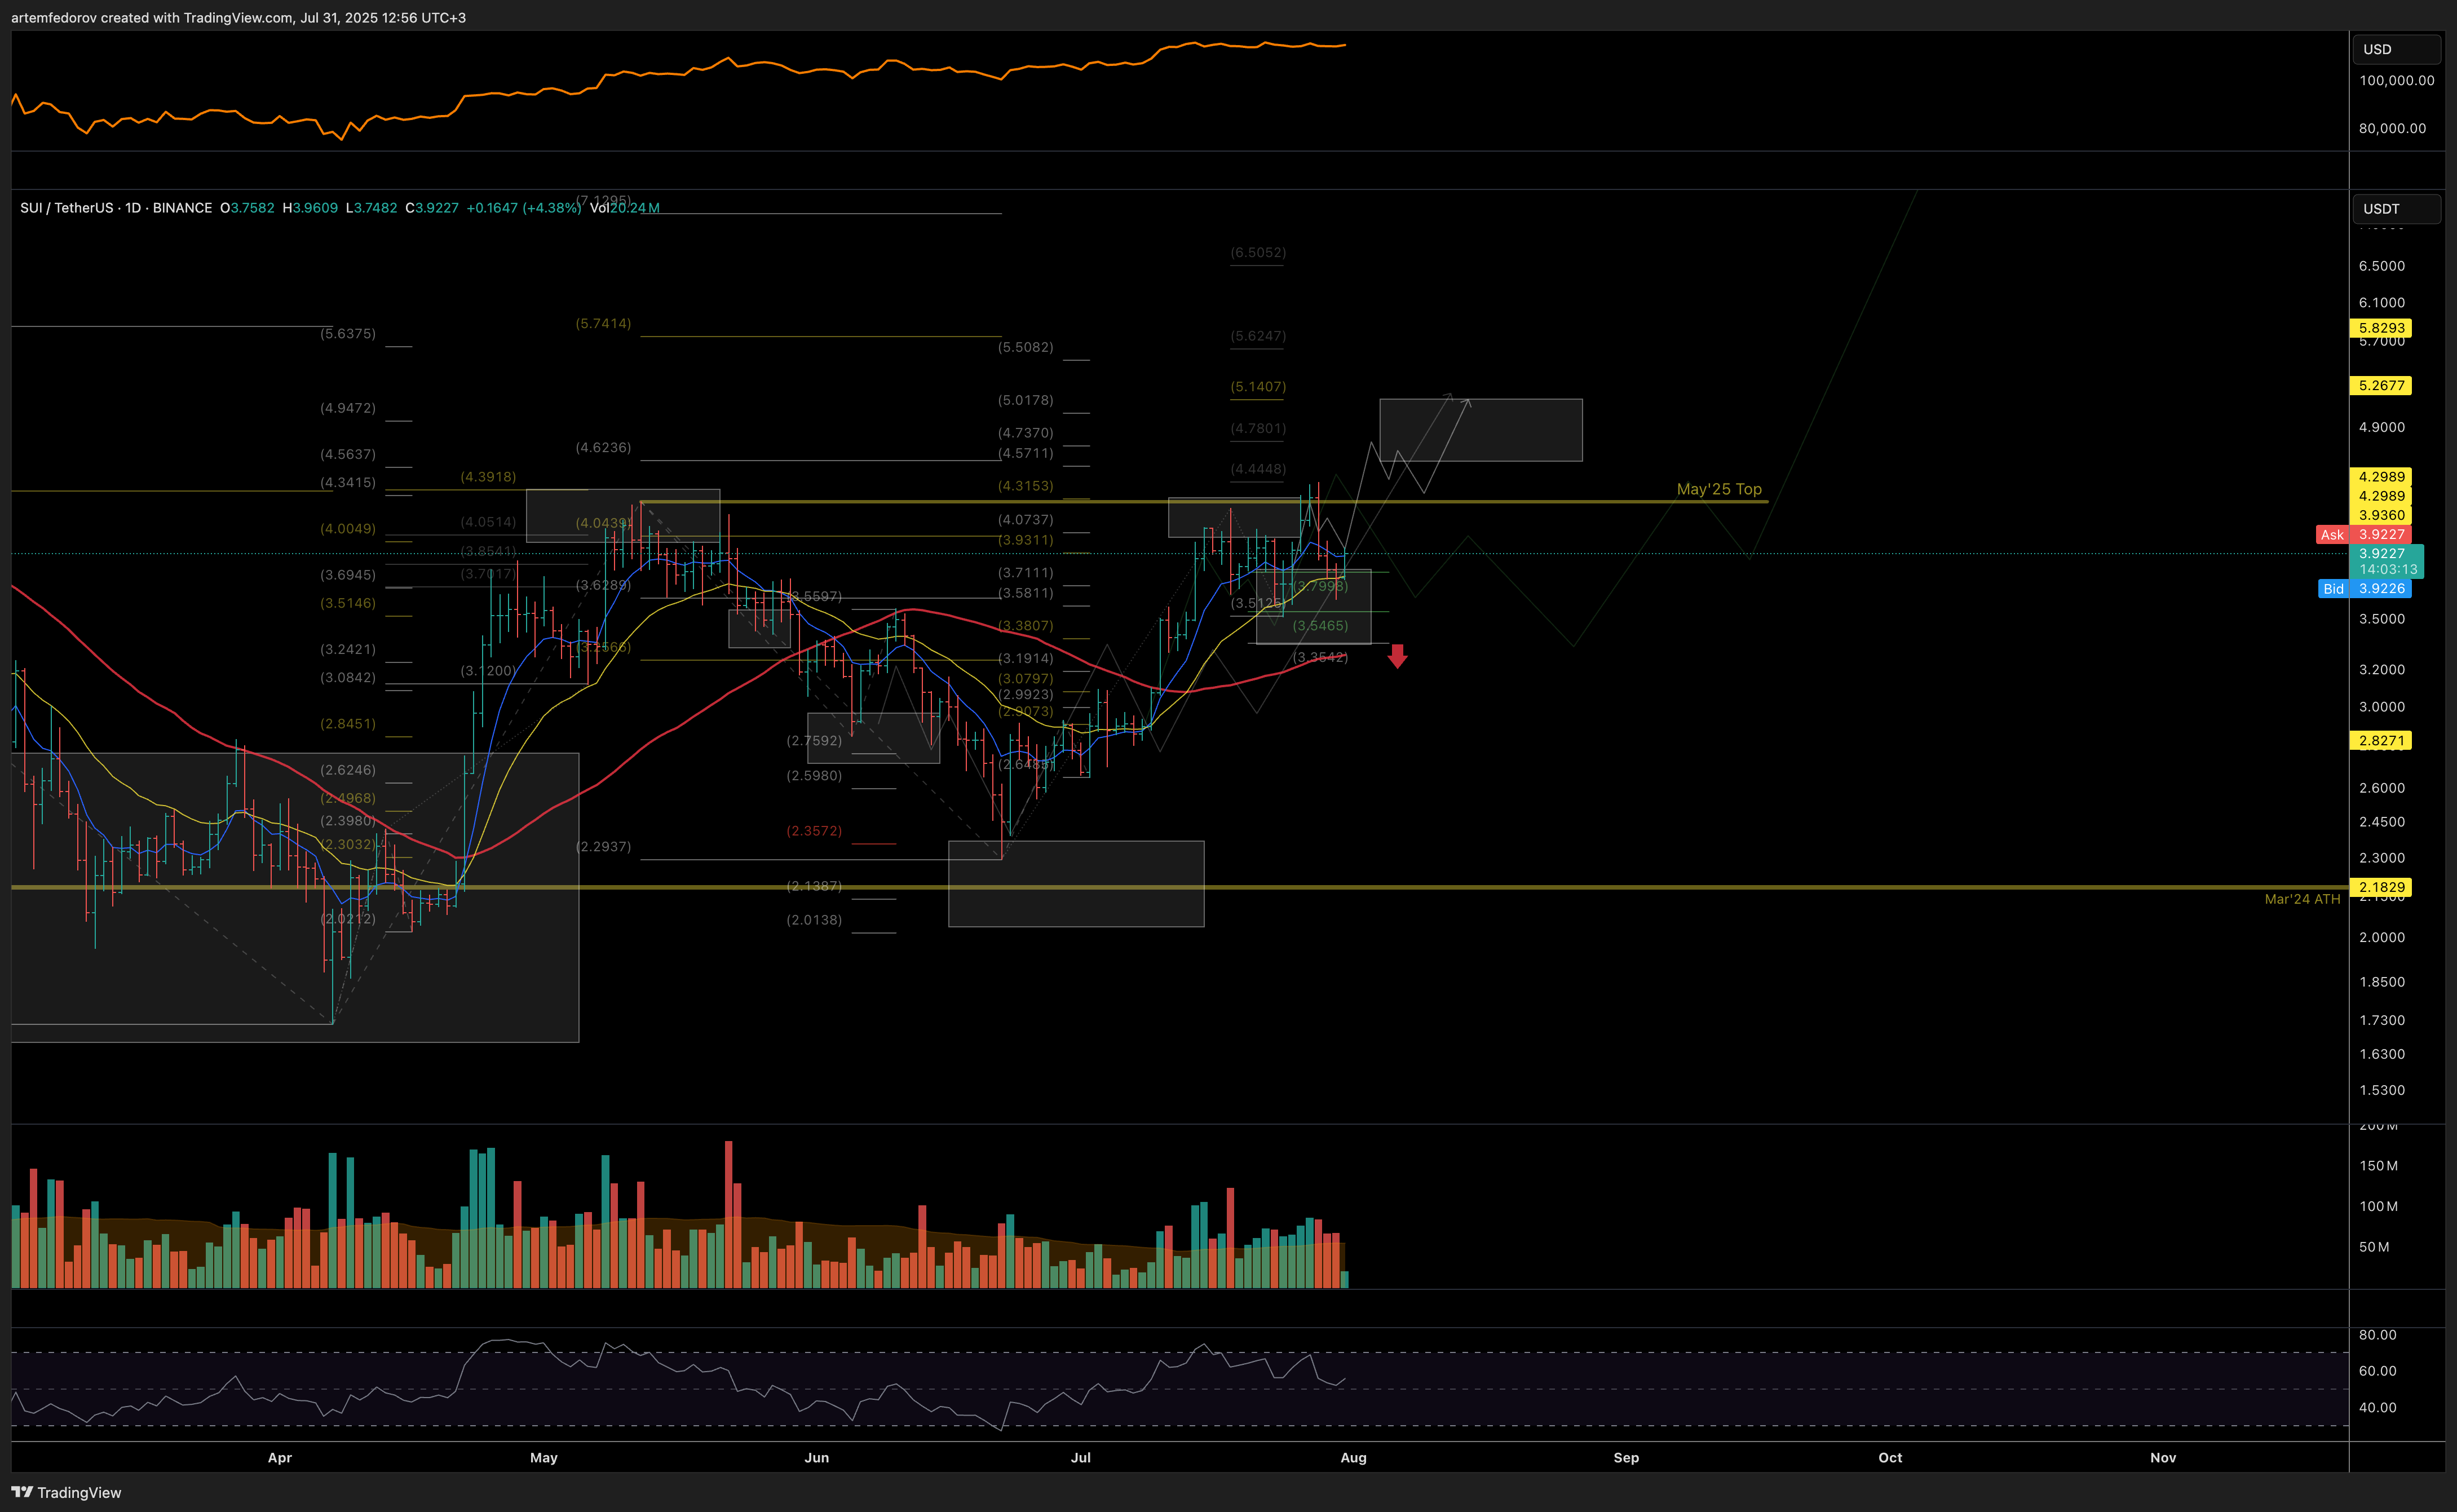The height and width of the screenshot is (1512, 2457).
Task: Click the (5.7414) fib level label
Action: pos(604,324)
